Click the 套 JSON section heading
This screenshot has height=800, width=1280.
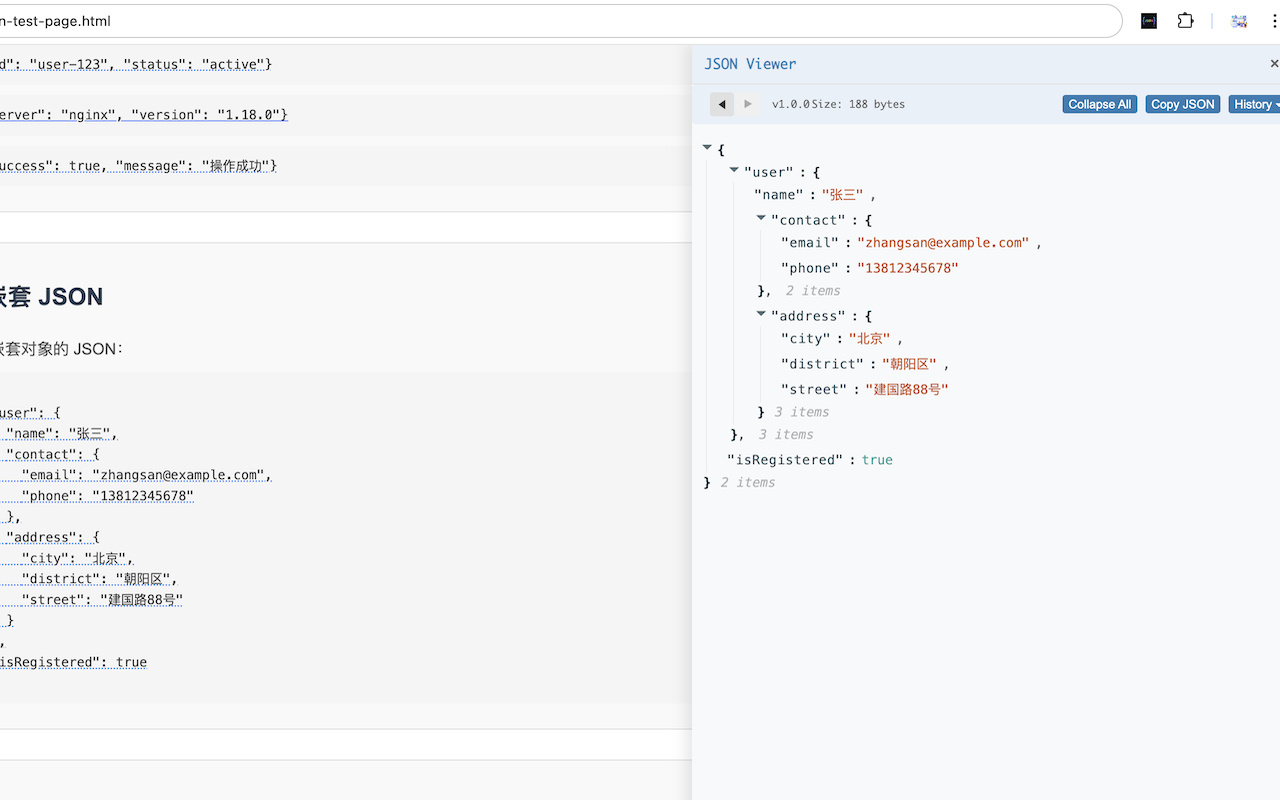(x=51, y=297)
